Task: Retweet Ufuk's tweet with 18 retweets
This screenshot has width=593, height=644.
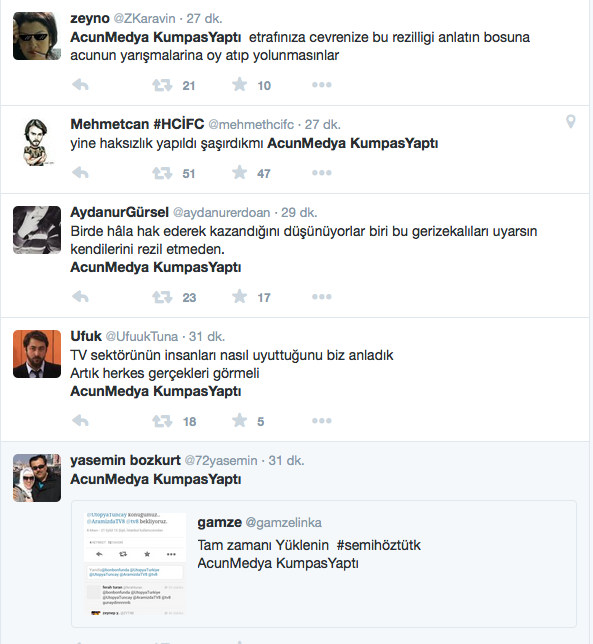Action: click(162, 421)
